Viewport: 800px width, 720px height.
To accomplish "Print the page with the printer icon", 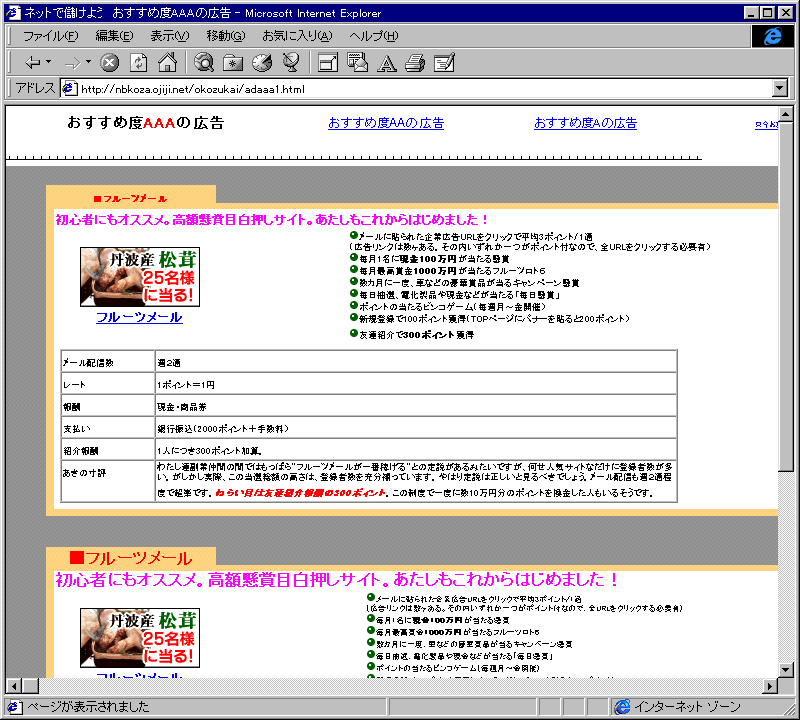I will [415, 63].
